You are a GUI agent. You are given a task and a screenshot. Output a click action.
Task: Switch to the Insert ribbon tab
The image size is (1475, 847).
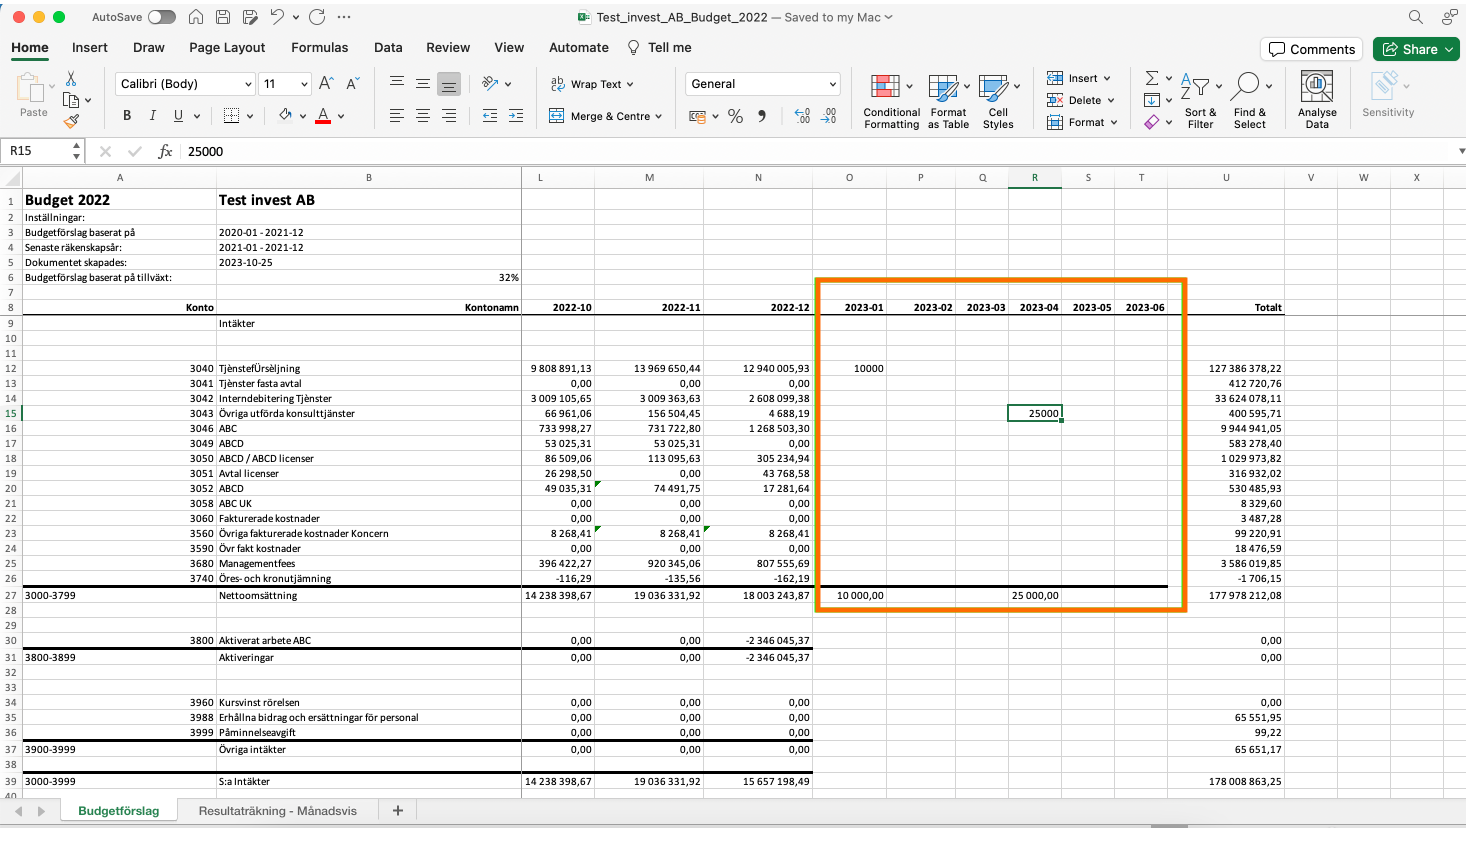[90, 47]
